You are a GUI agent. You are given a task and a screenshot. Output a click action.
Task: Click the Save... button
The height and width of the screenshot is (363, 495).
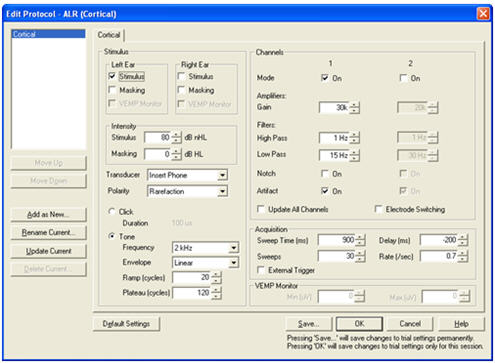click(309, 324)
